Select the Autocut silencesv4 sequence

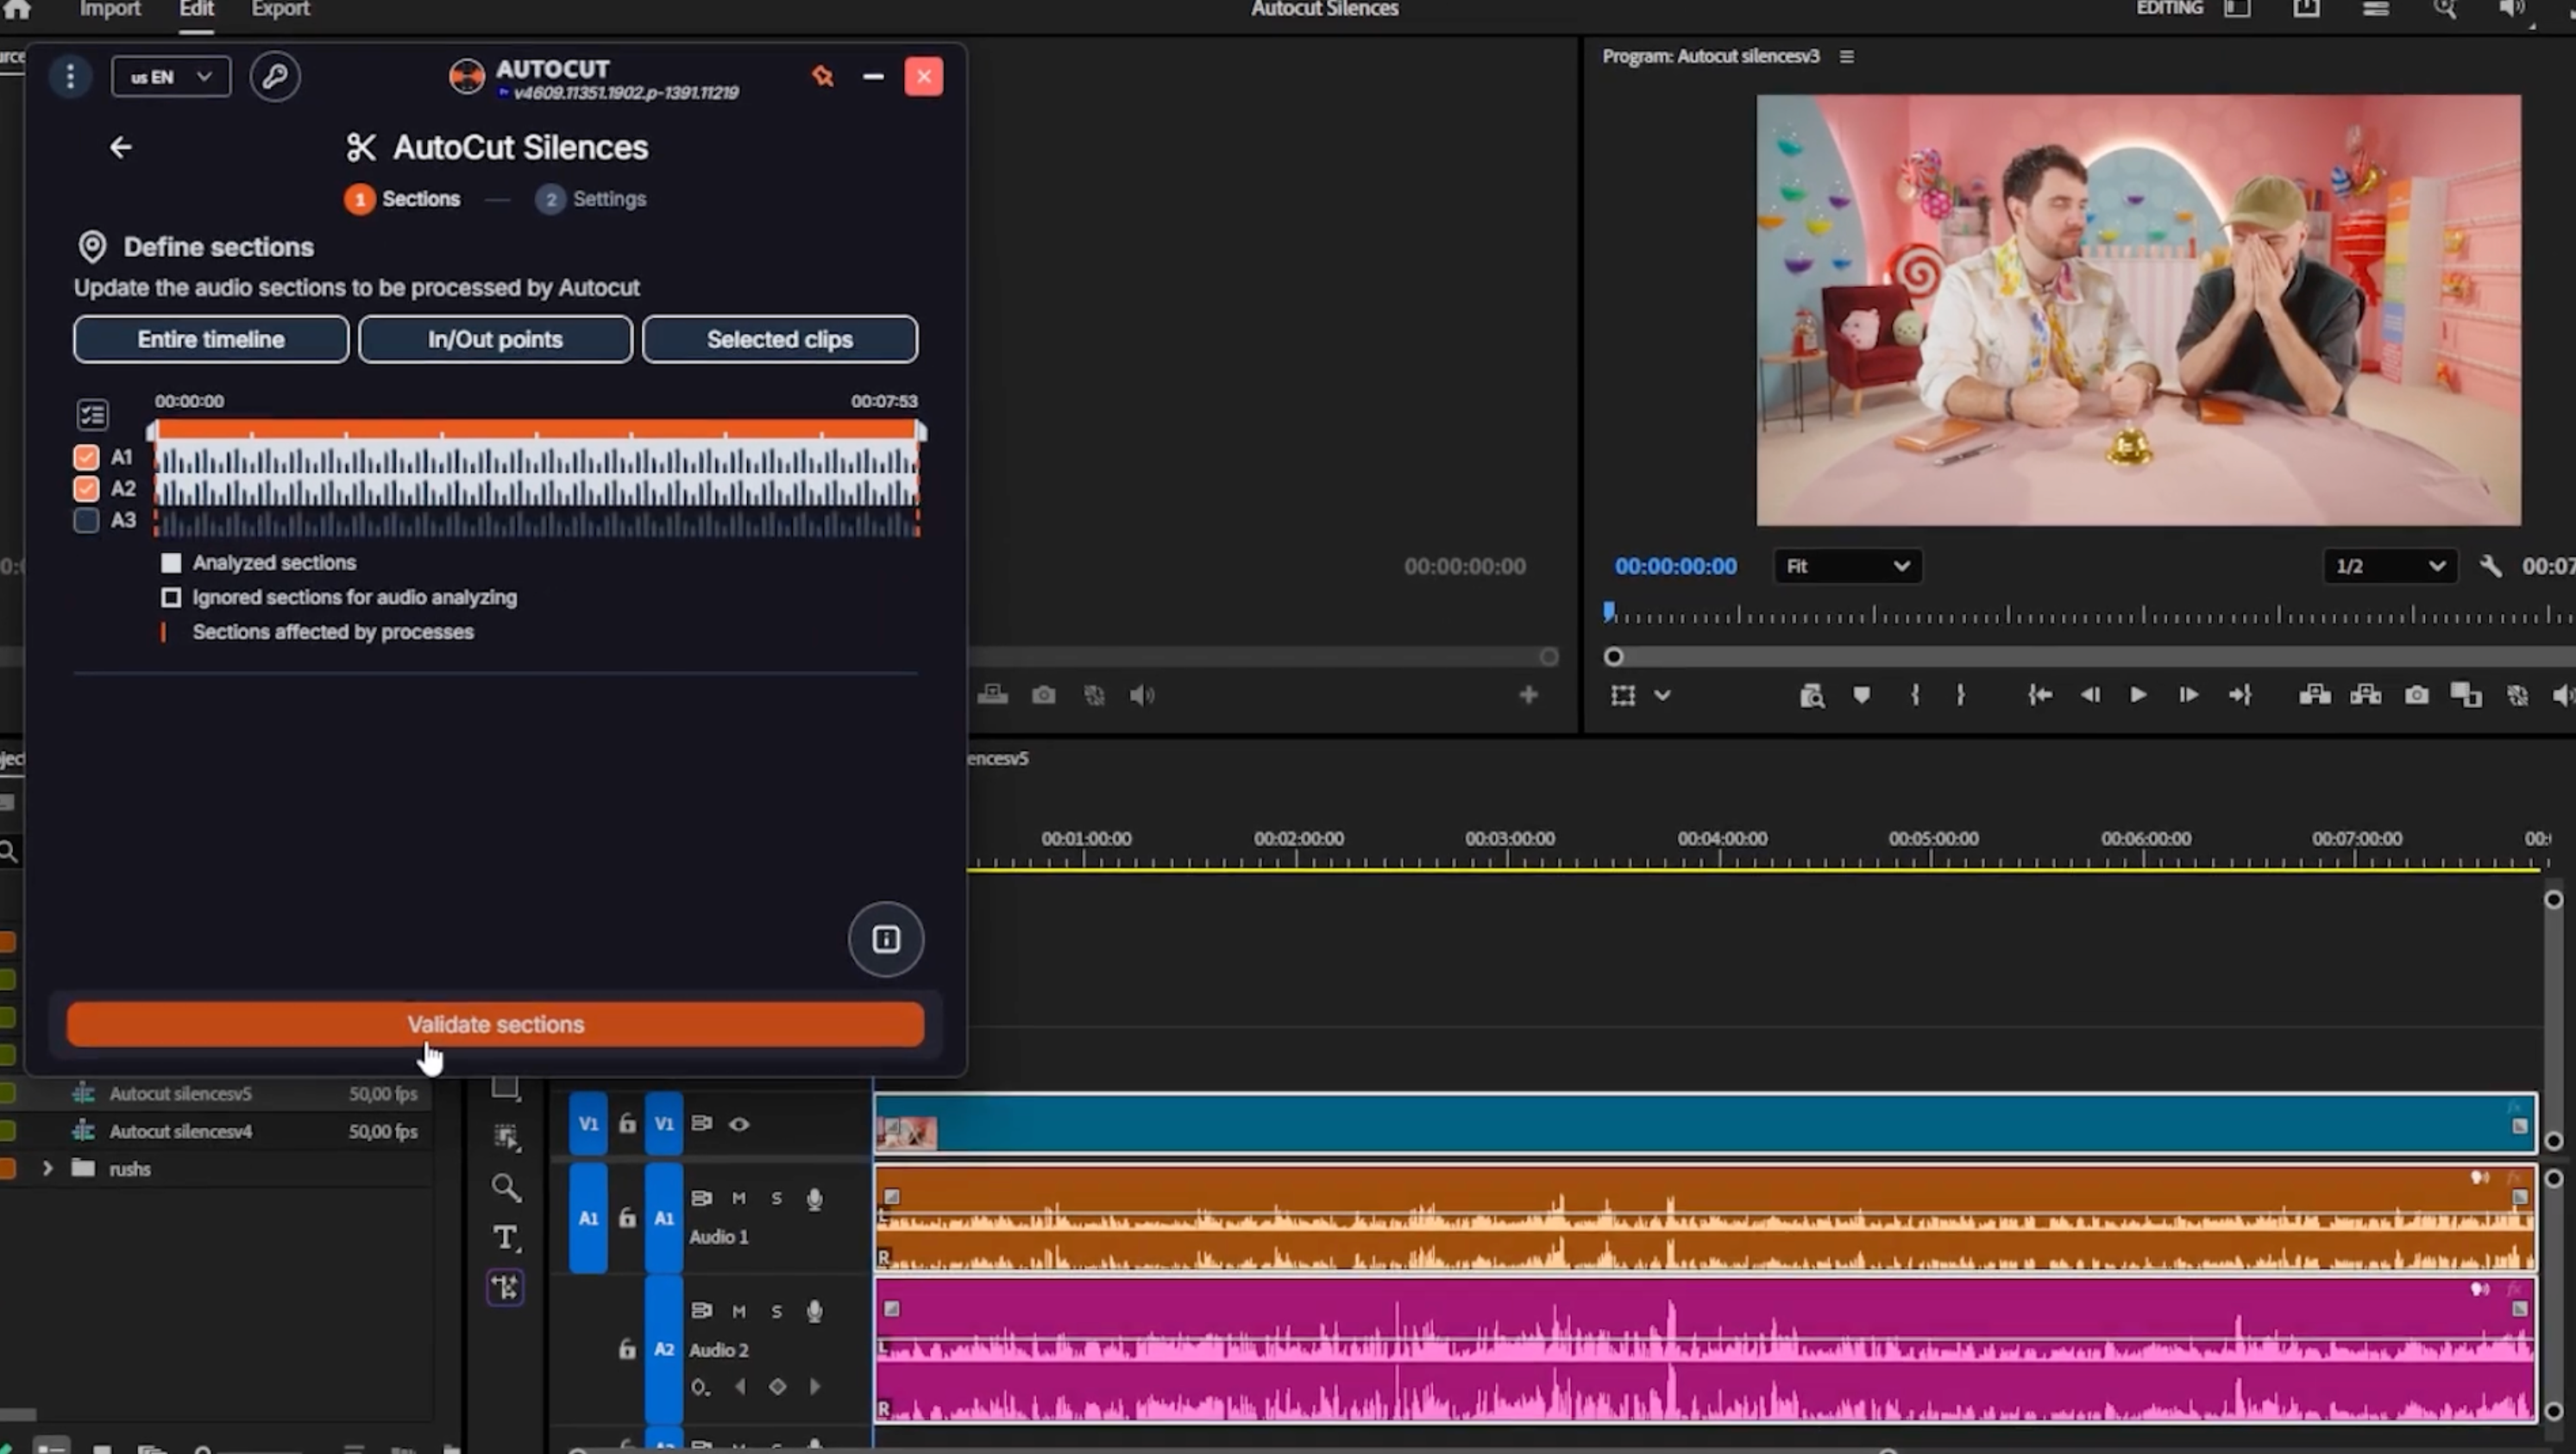click(180, 1132)
